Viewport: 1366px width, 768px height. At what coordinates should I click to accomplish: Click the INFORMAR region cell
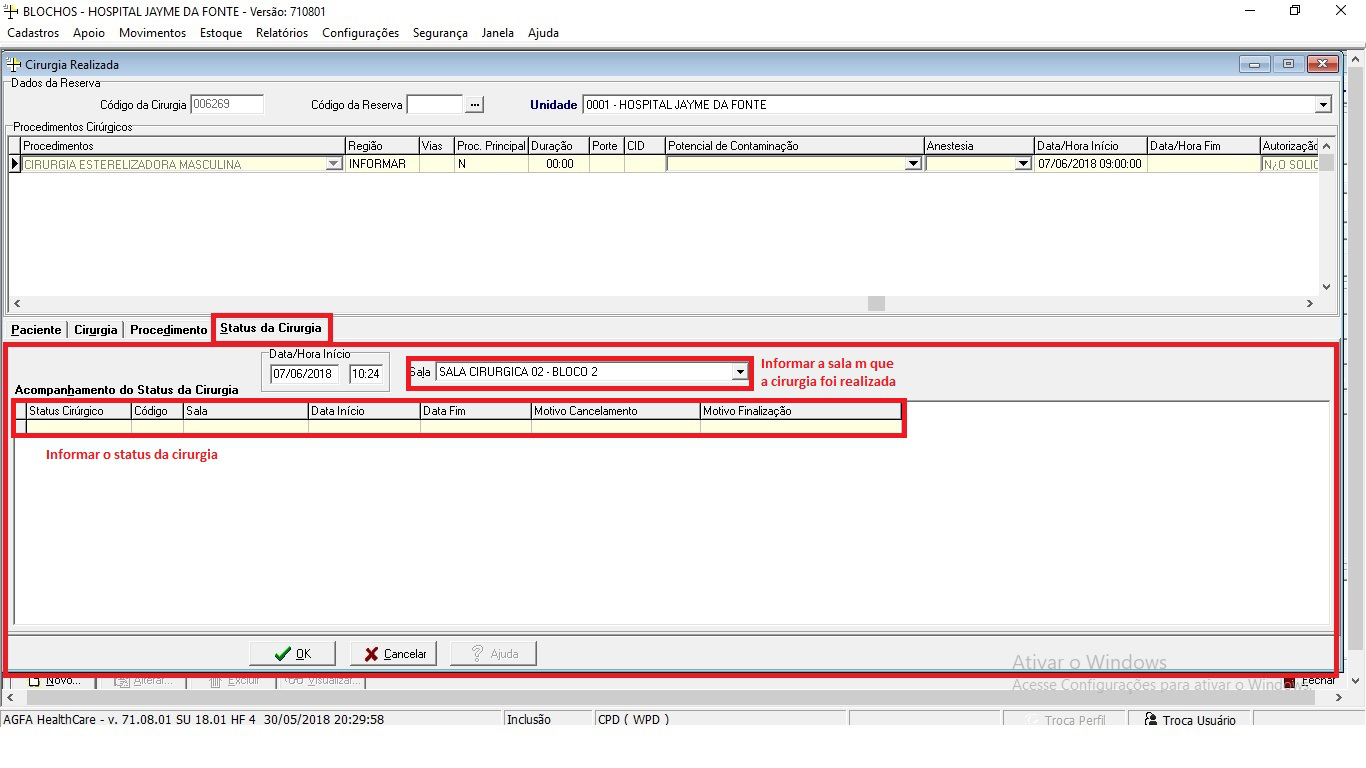click(382, 164)
